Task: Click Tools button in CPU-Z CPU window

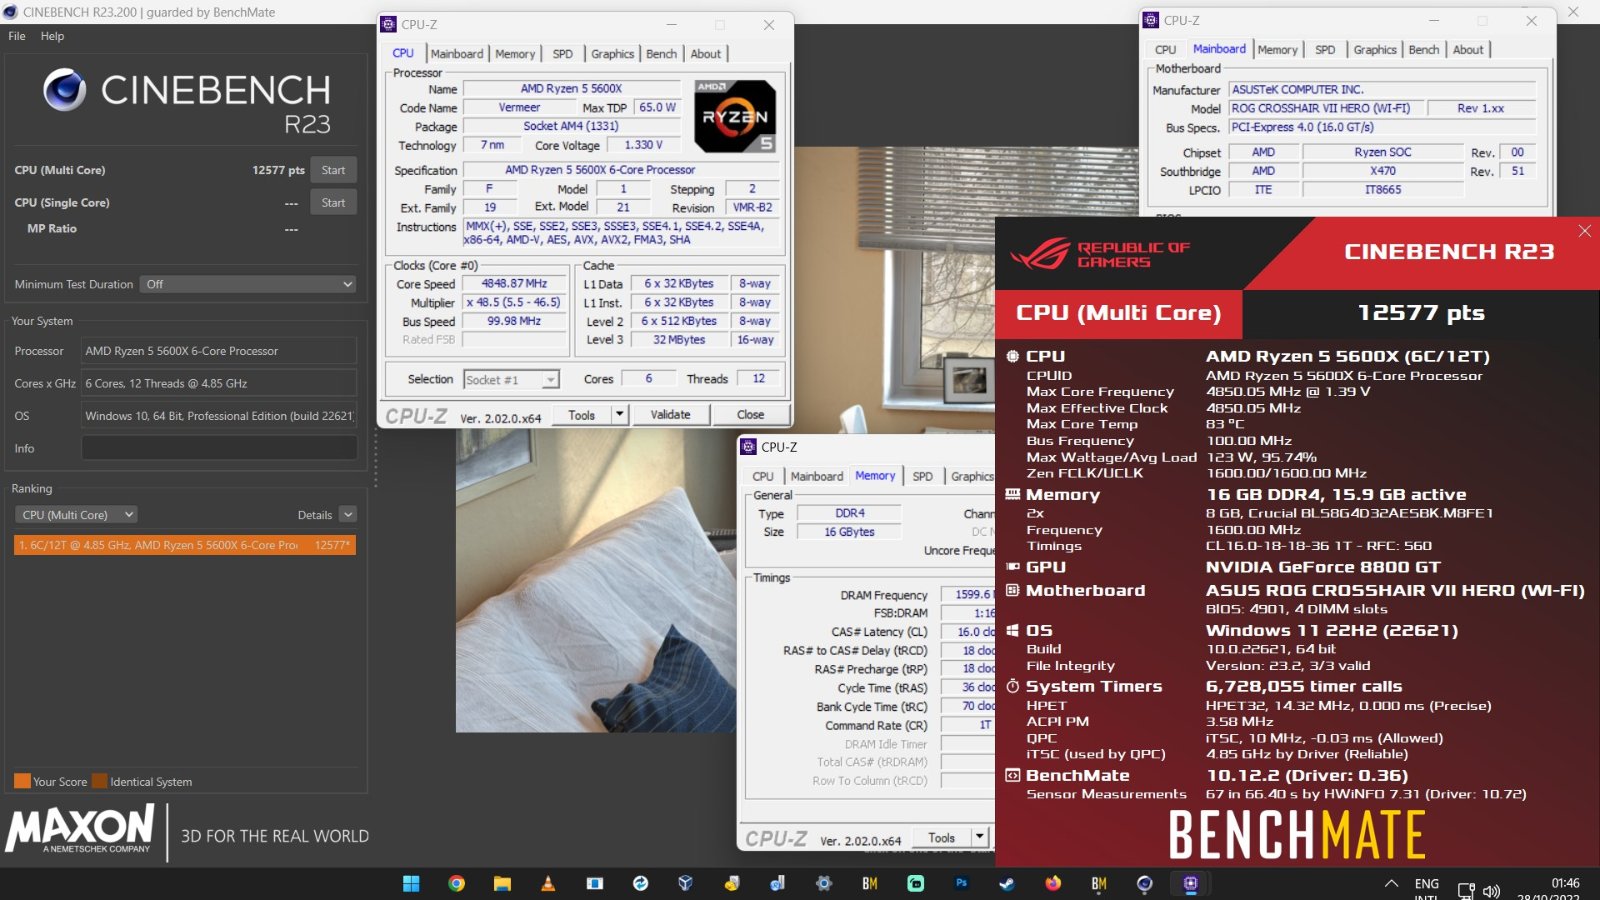Action: click(582, 414)
